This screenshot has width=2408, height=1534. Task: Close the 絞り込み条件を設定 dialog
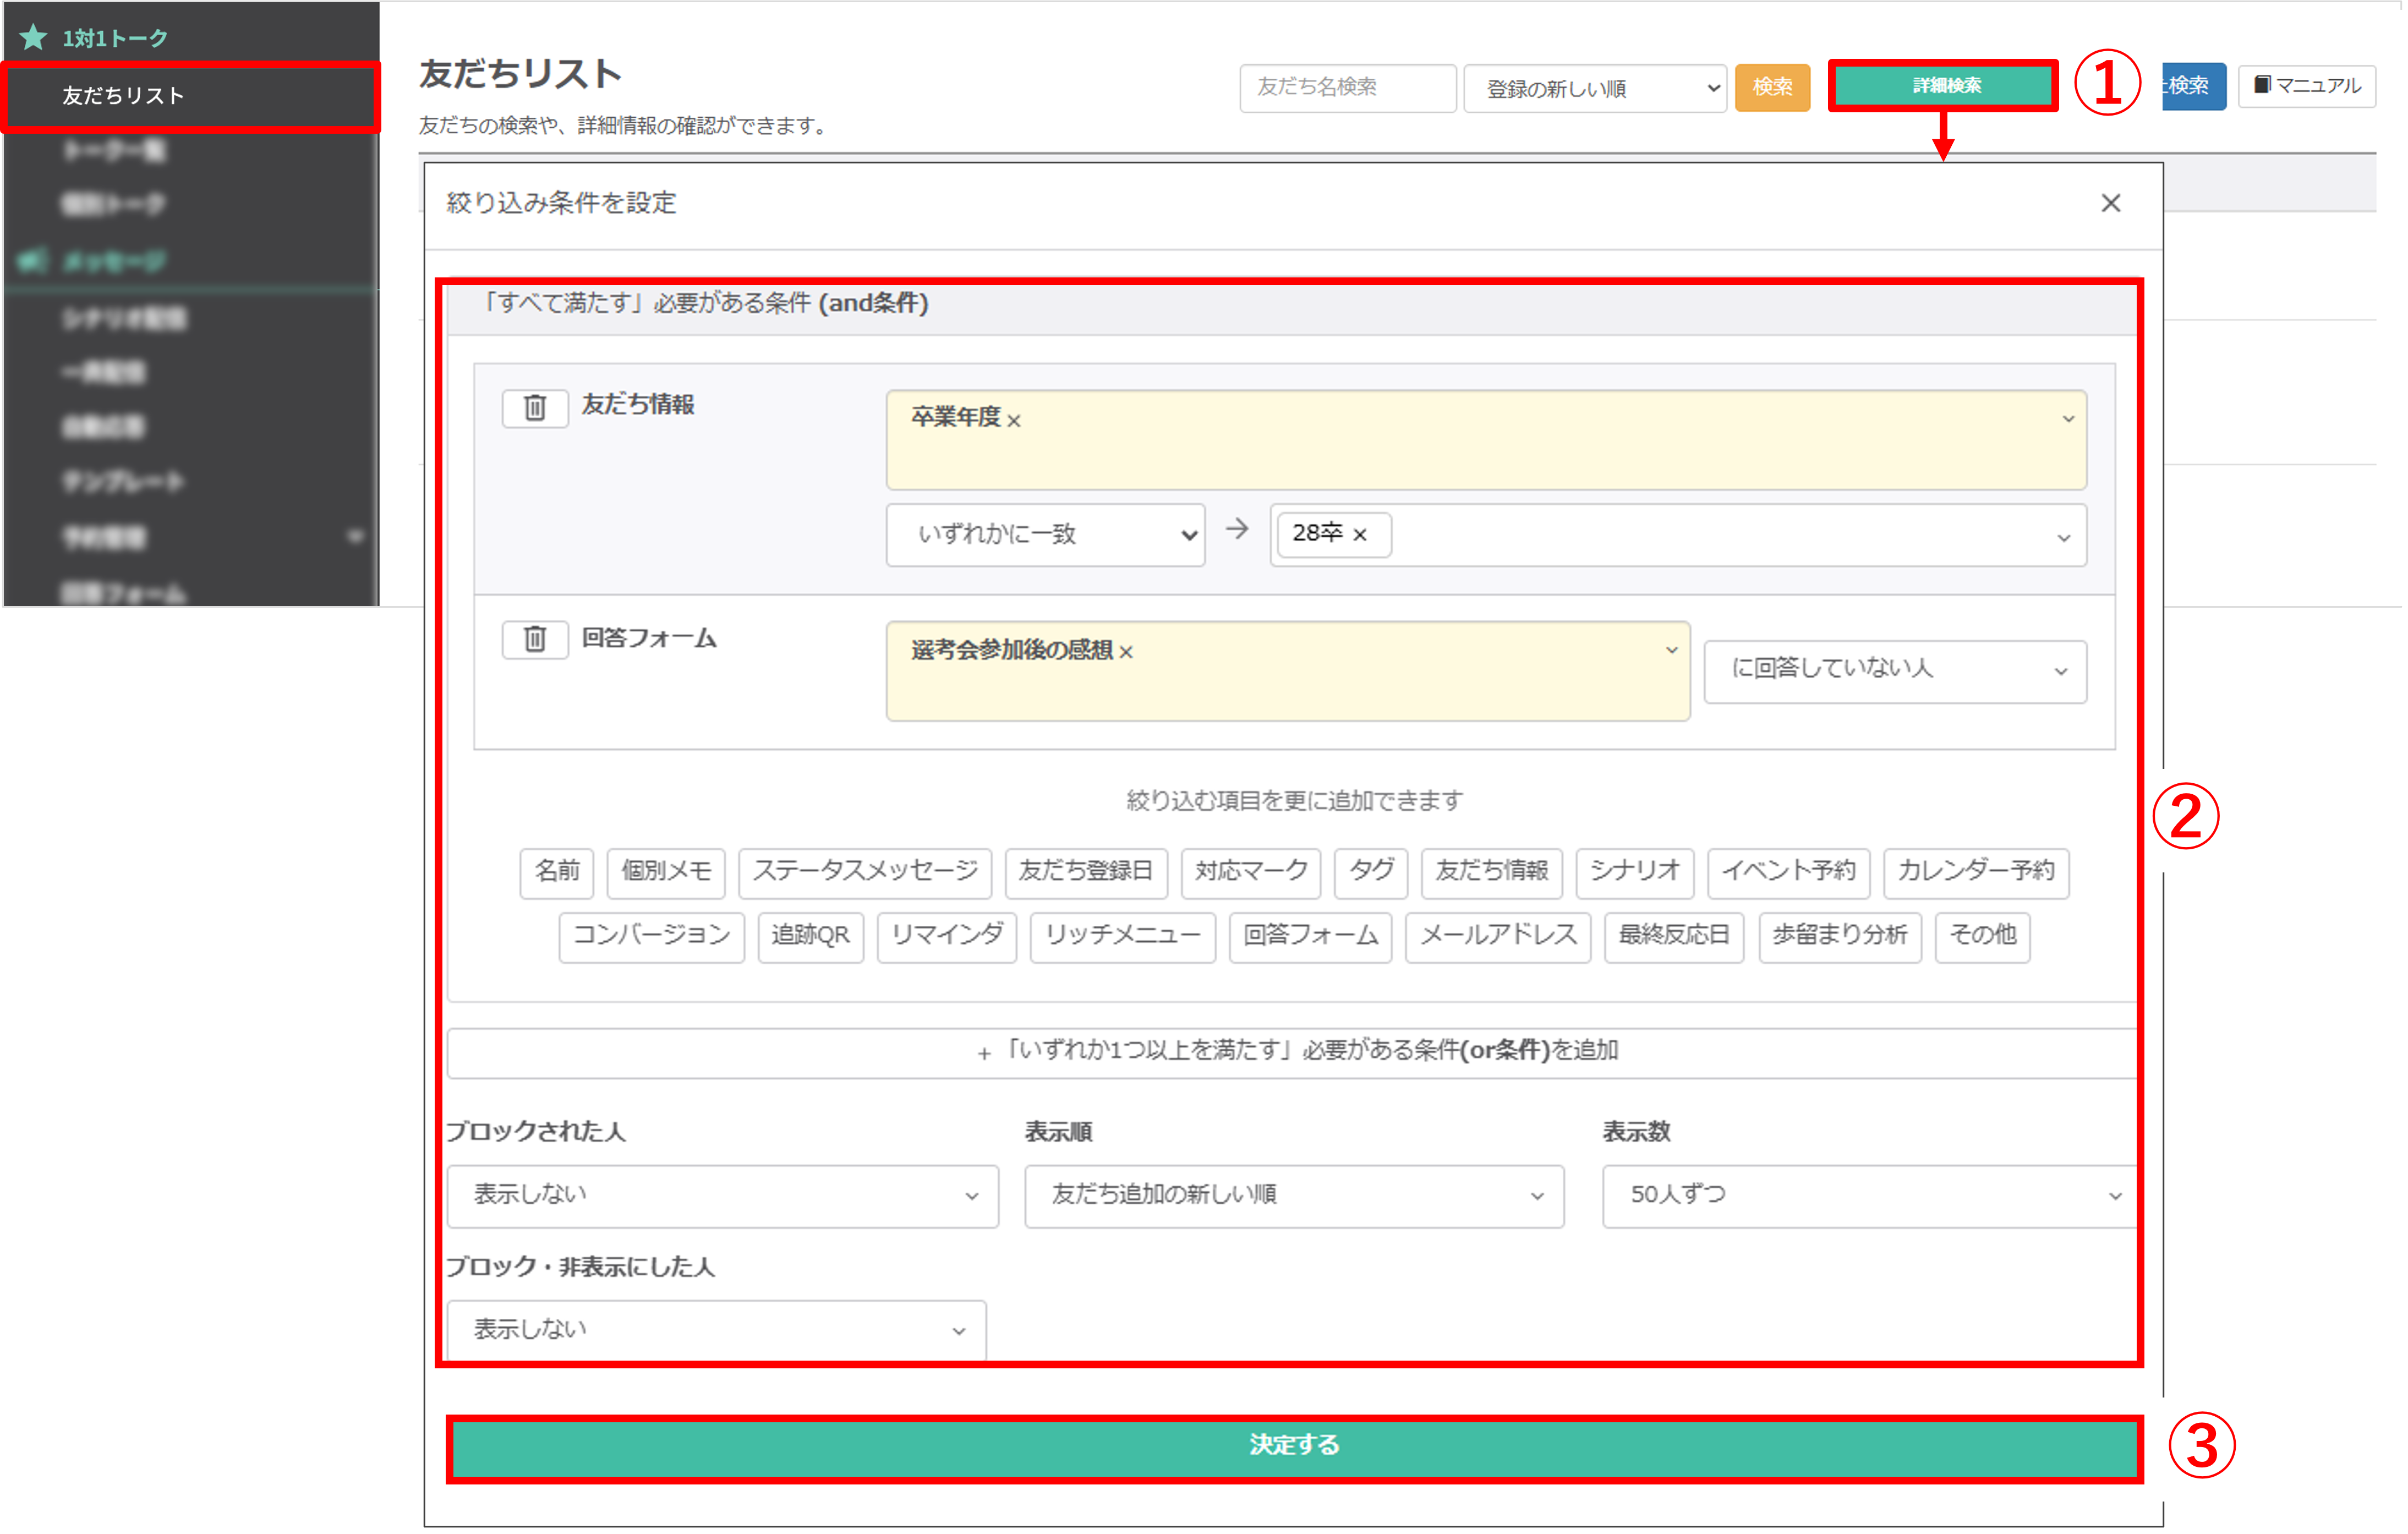(2110, 203)
